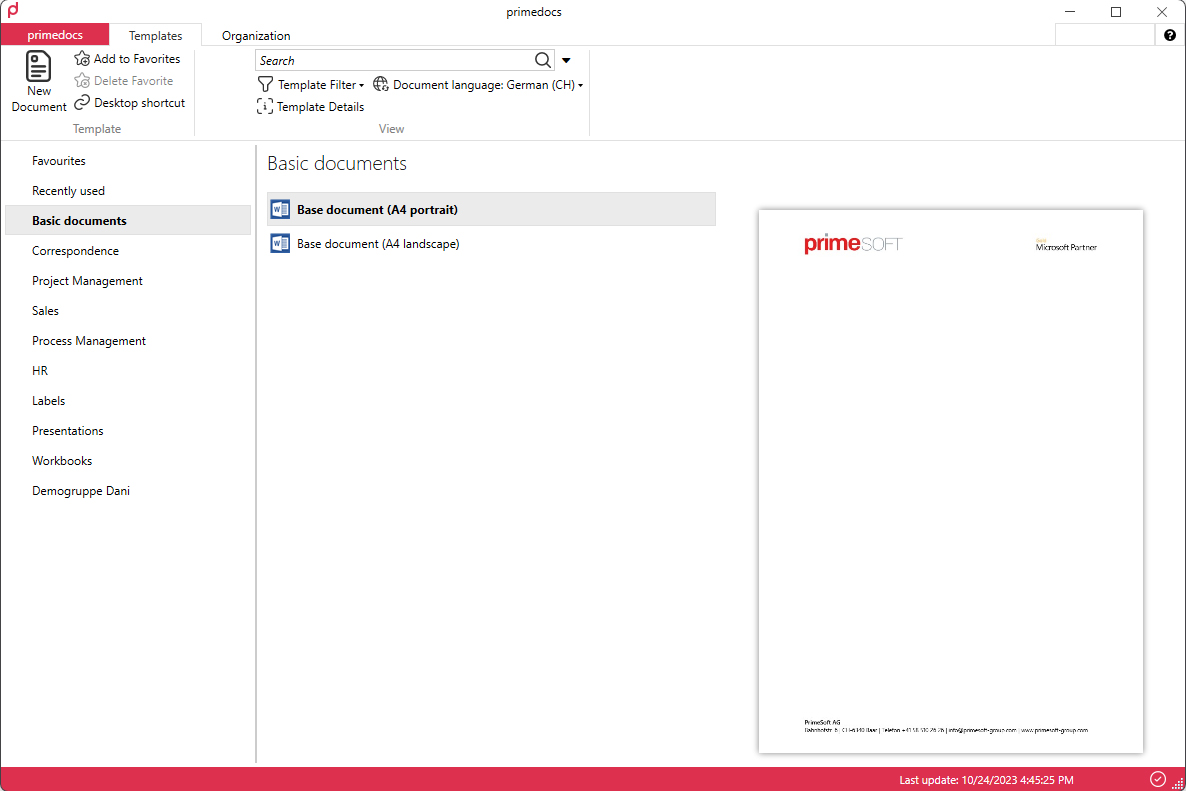Image resolution: width=1186 pixels, height=791 pixels.
Task: Switch to the Organization tab
Action: click(x=255, y=35)
